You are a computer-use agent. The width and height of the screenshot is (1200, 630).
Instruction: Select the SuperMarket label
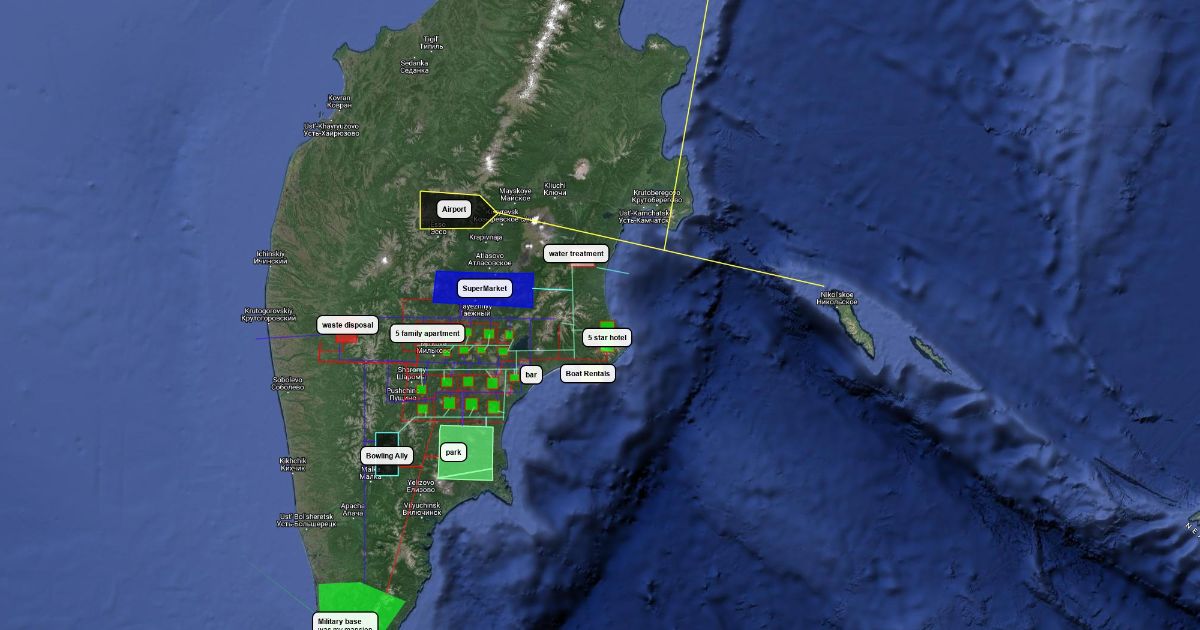(x=485, y=289)
